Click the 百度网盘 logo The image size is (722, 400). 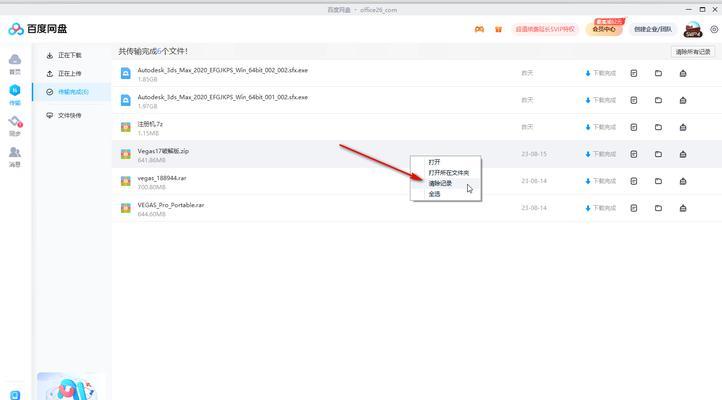point(38,29)
